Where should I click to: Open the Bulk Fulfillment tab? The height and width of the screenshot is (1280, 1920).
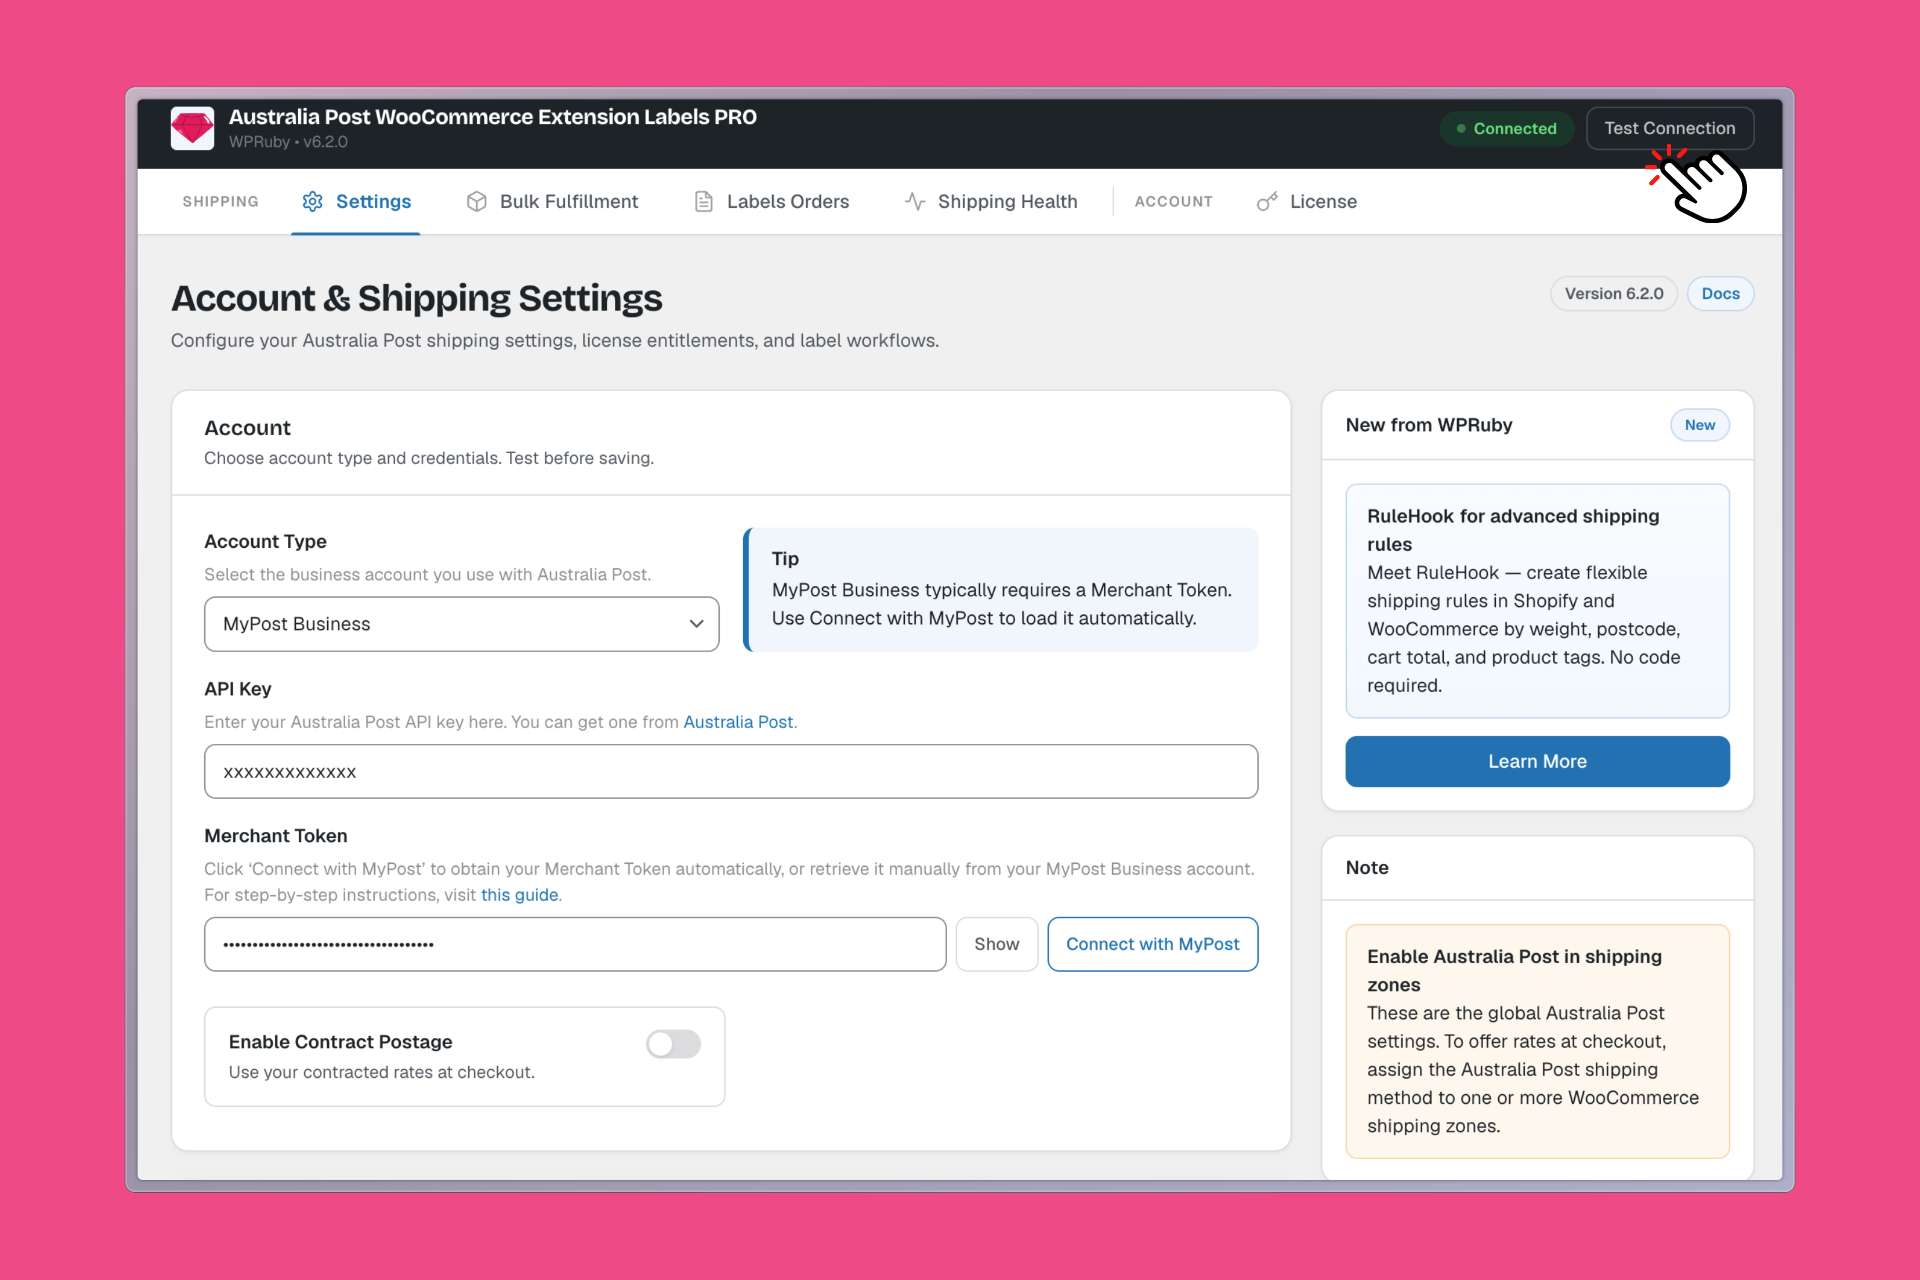tap(552, 201)
